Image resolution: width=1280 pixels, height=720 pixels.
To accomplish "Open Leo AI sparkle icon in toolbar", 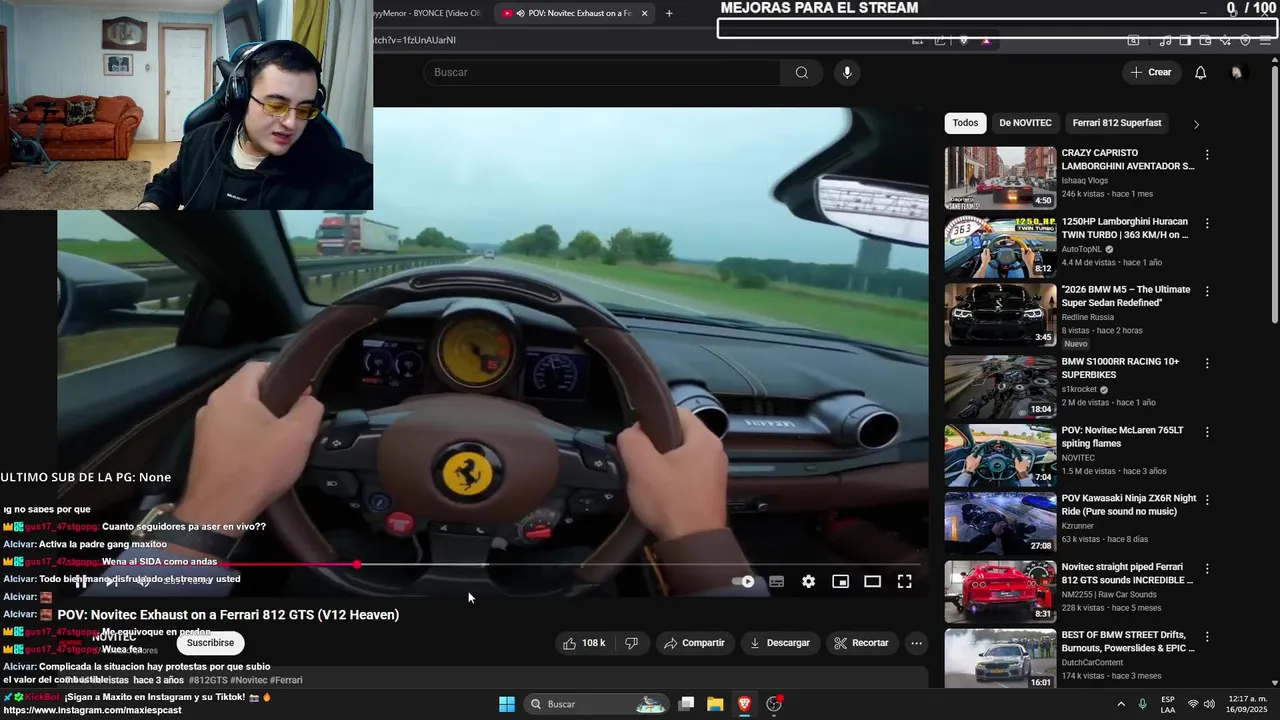I will coord(1225,41).
